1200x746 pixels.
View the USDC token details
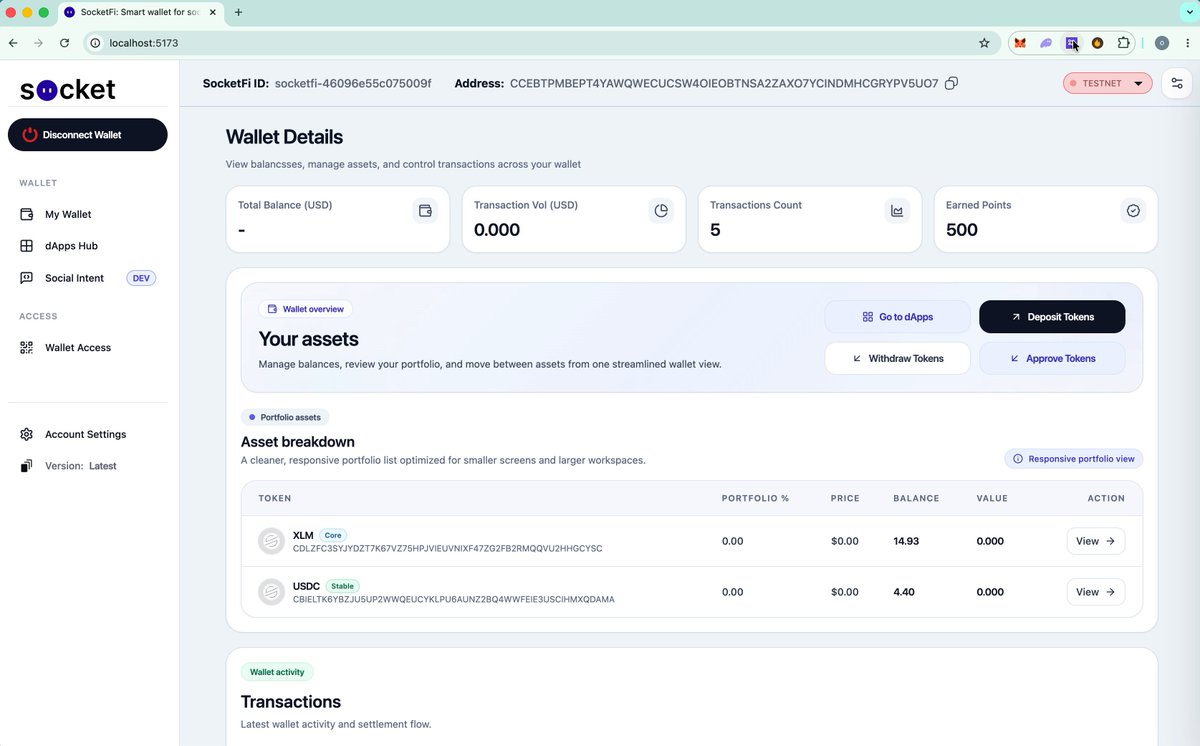pos(1096,592)
